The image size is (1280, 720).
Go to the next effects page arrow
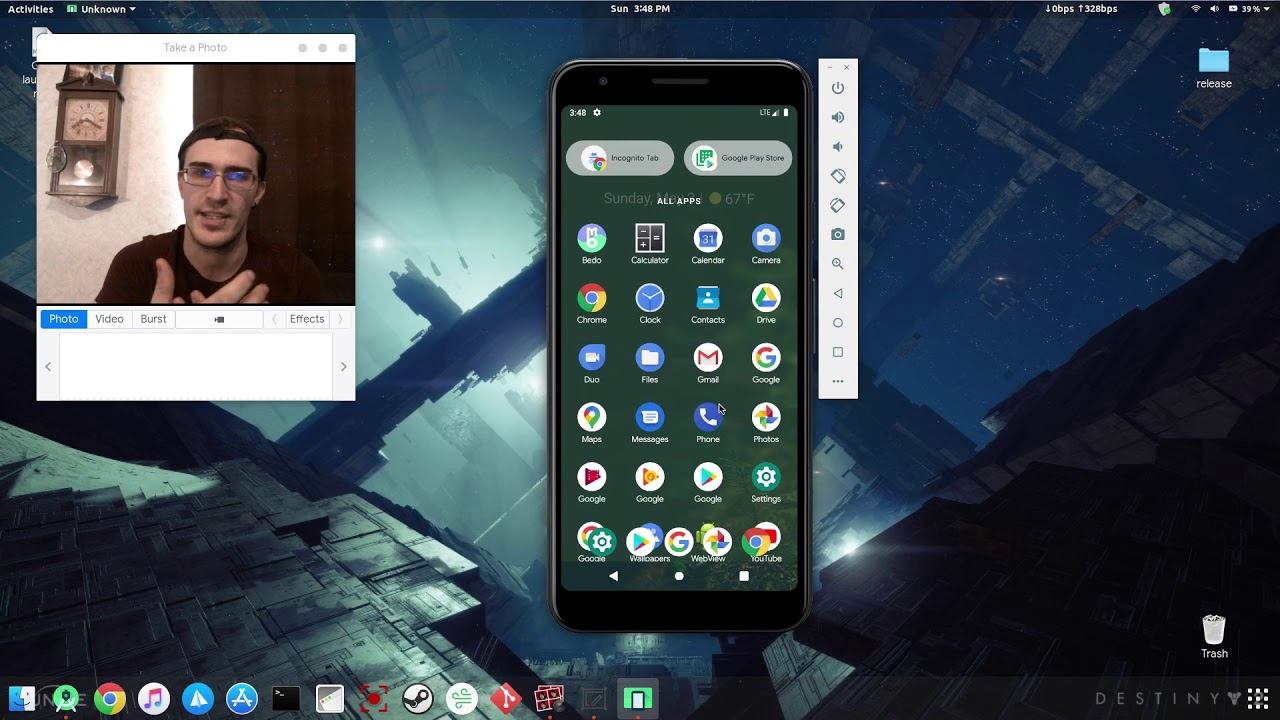[x=340, y=319]
